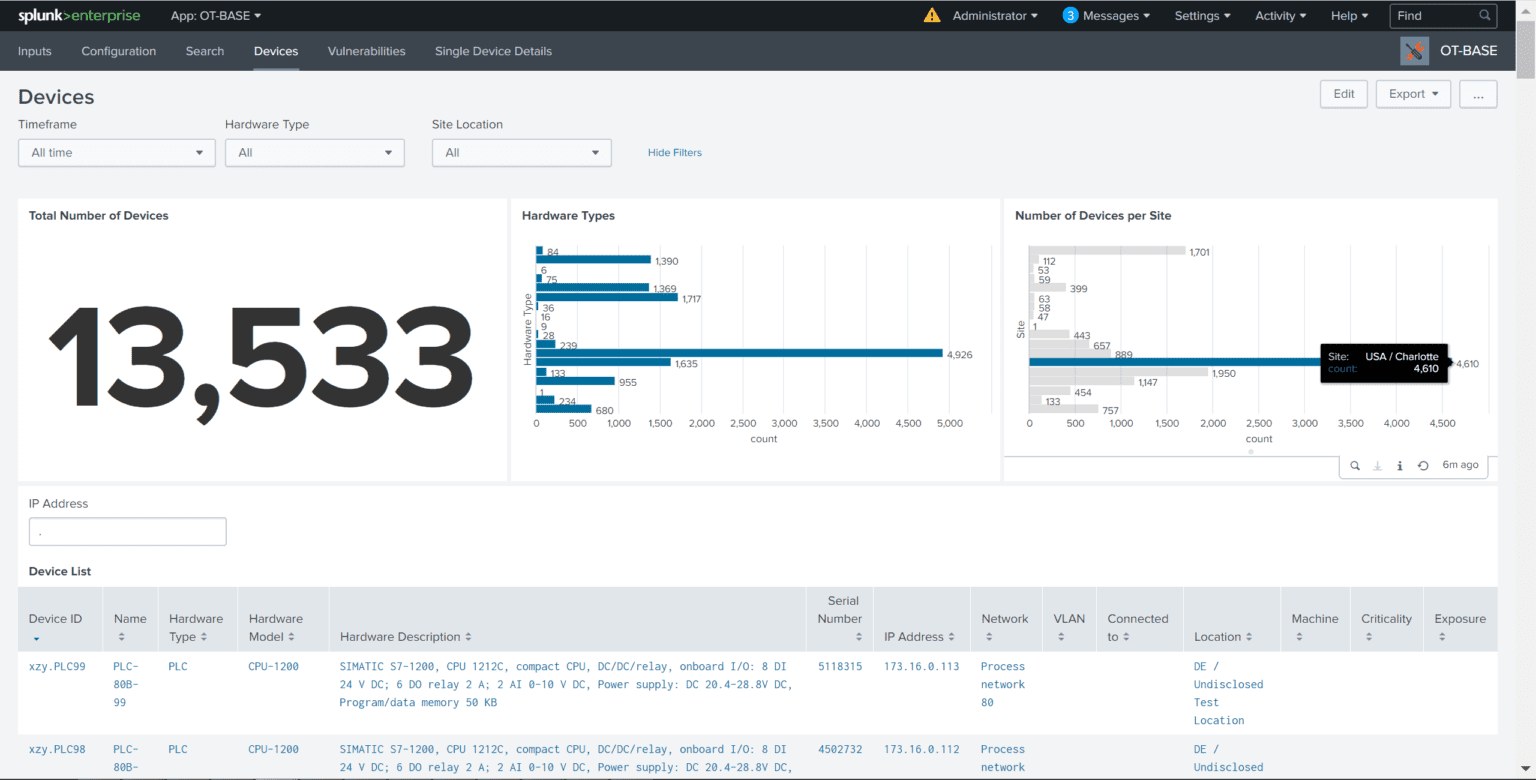Sort the Connected to column
1536x780 pixels.
point(1126,637)
